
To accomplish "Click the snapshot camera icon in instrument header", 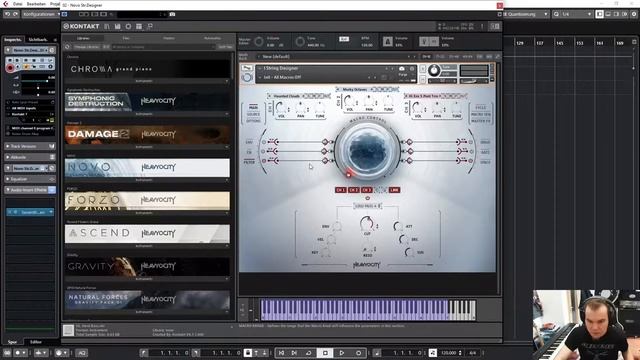I will [x=402, y=69].
